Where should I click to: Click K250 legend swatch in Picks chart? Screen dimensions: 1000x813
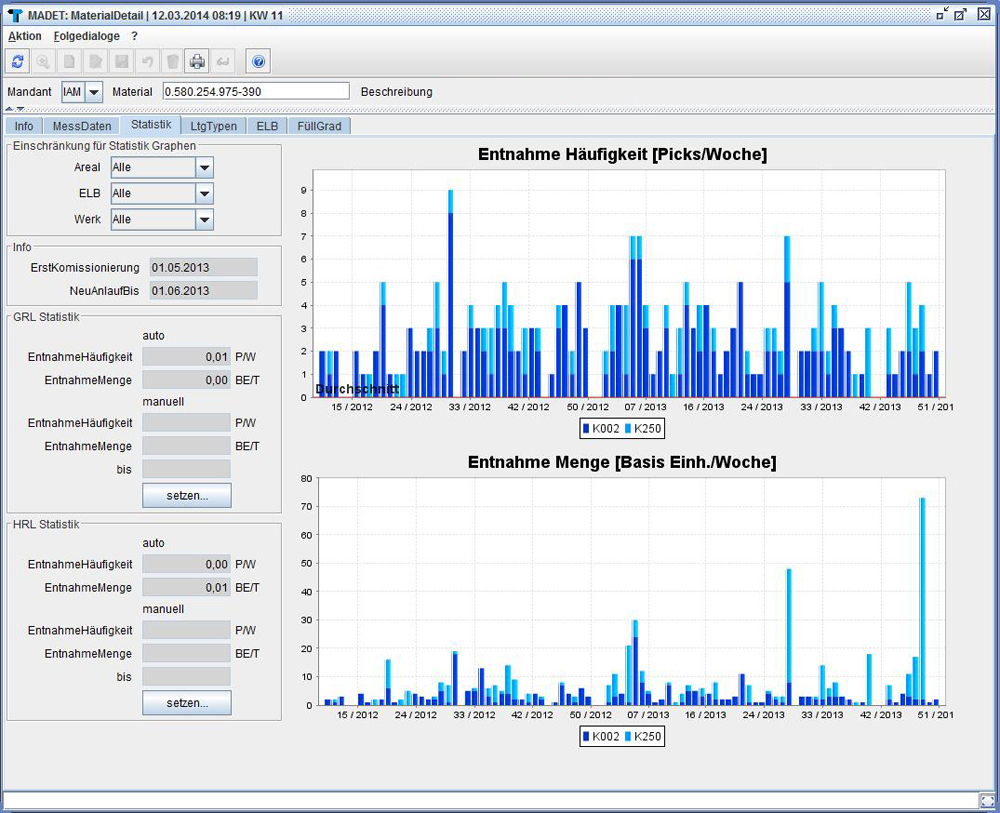coord(628,428)
